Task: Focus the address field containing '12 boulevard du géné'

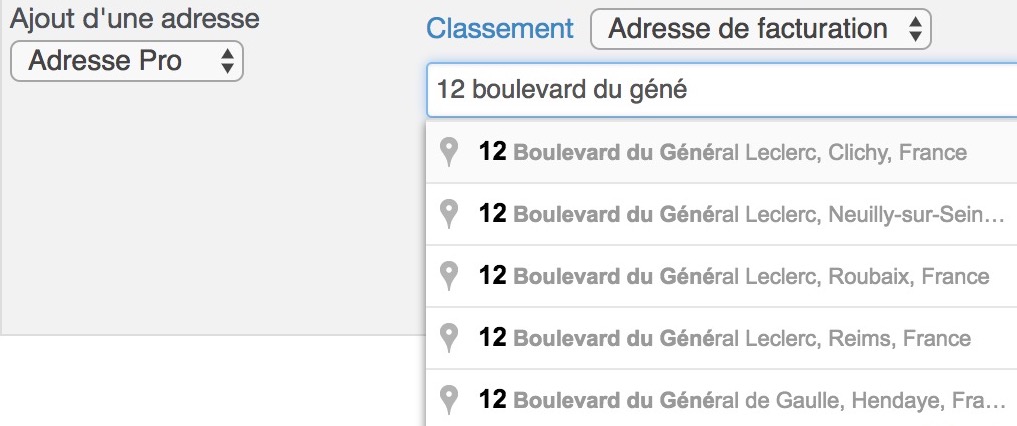Action: (721, 90)
